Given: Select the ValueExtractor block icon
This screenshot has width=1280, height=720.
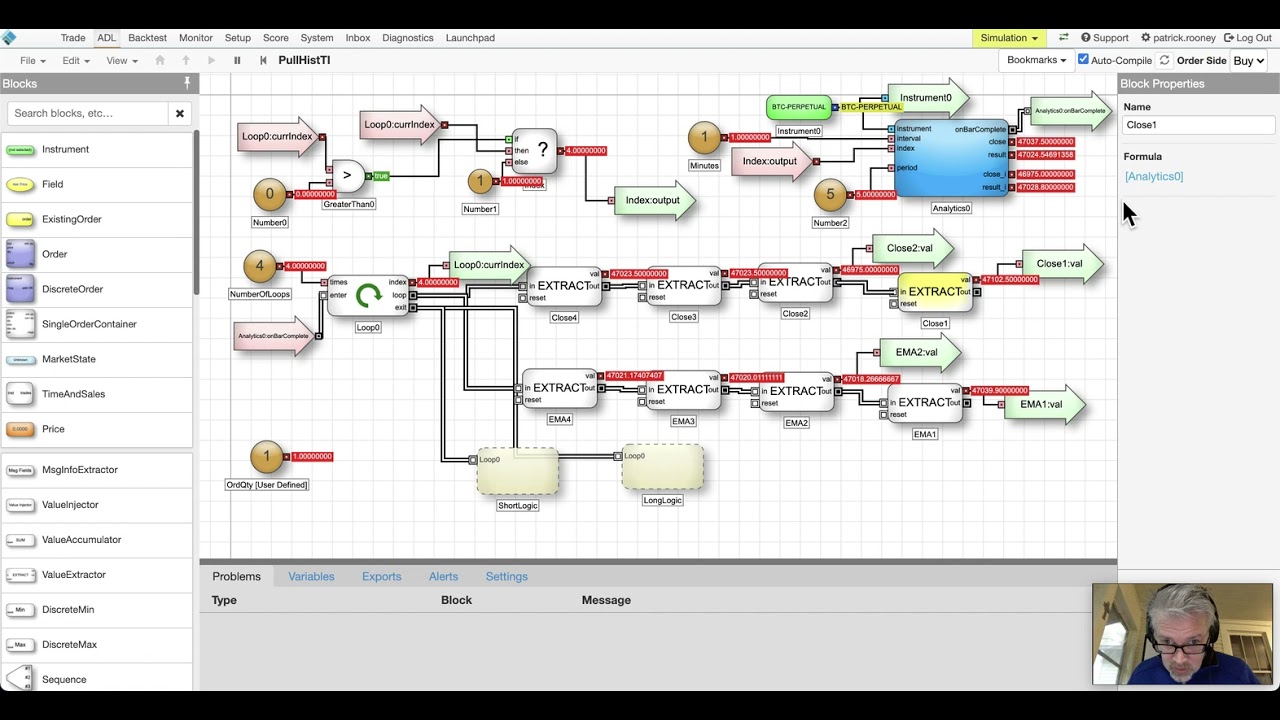Looking at the screenshot, I should (x=20, y=575).
